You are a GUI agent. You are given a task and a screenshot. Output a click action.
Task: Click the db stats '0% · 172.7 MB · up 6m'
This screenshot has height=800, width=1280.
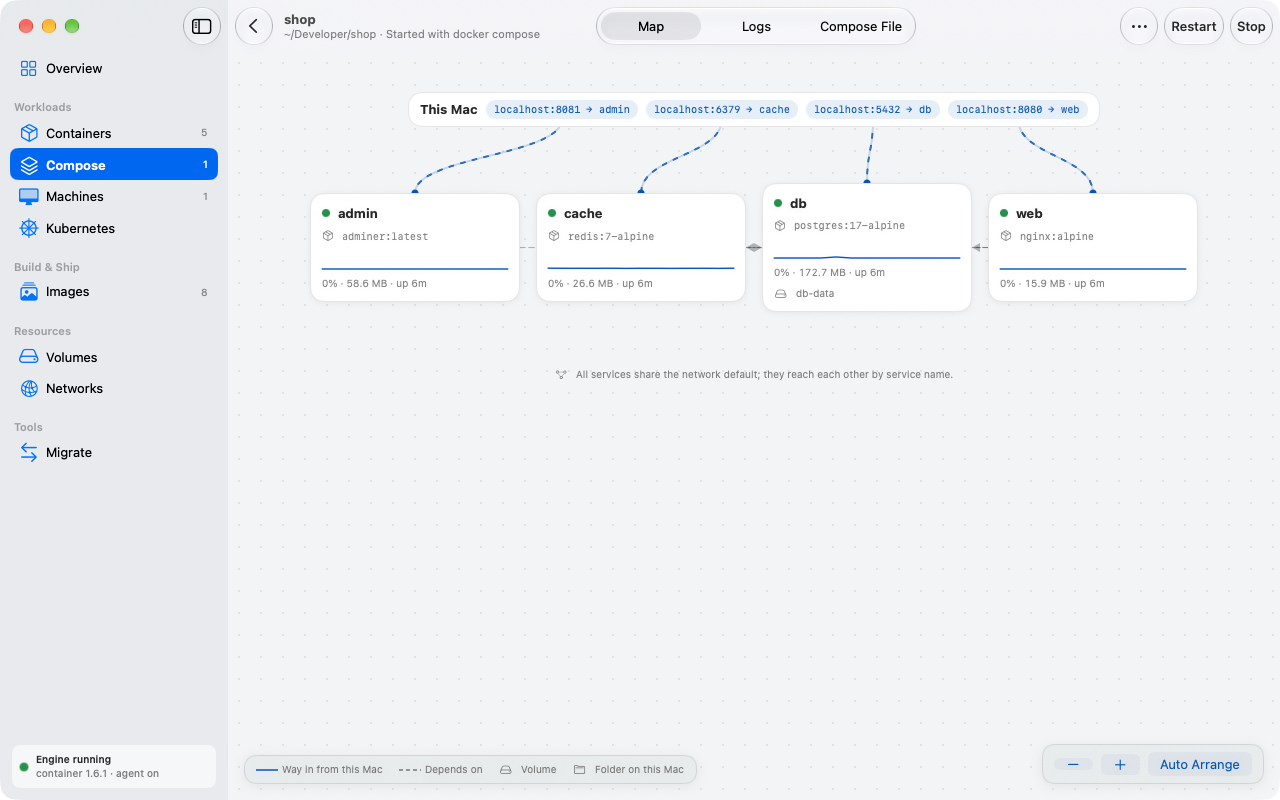click(829, 273)
